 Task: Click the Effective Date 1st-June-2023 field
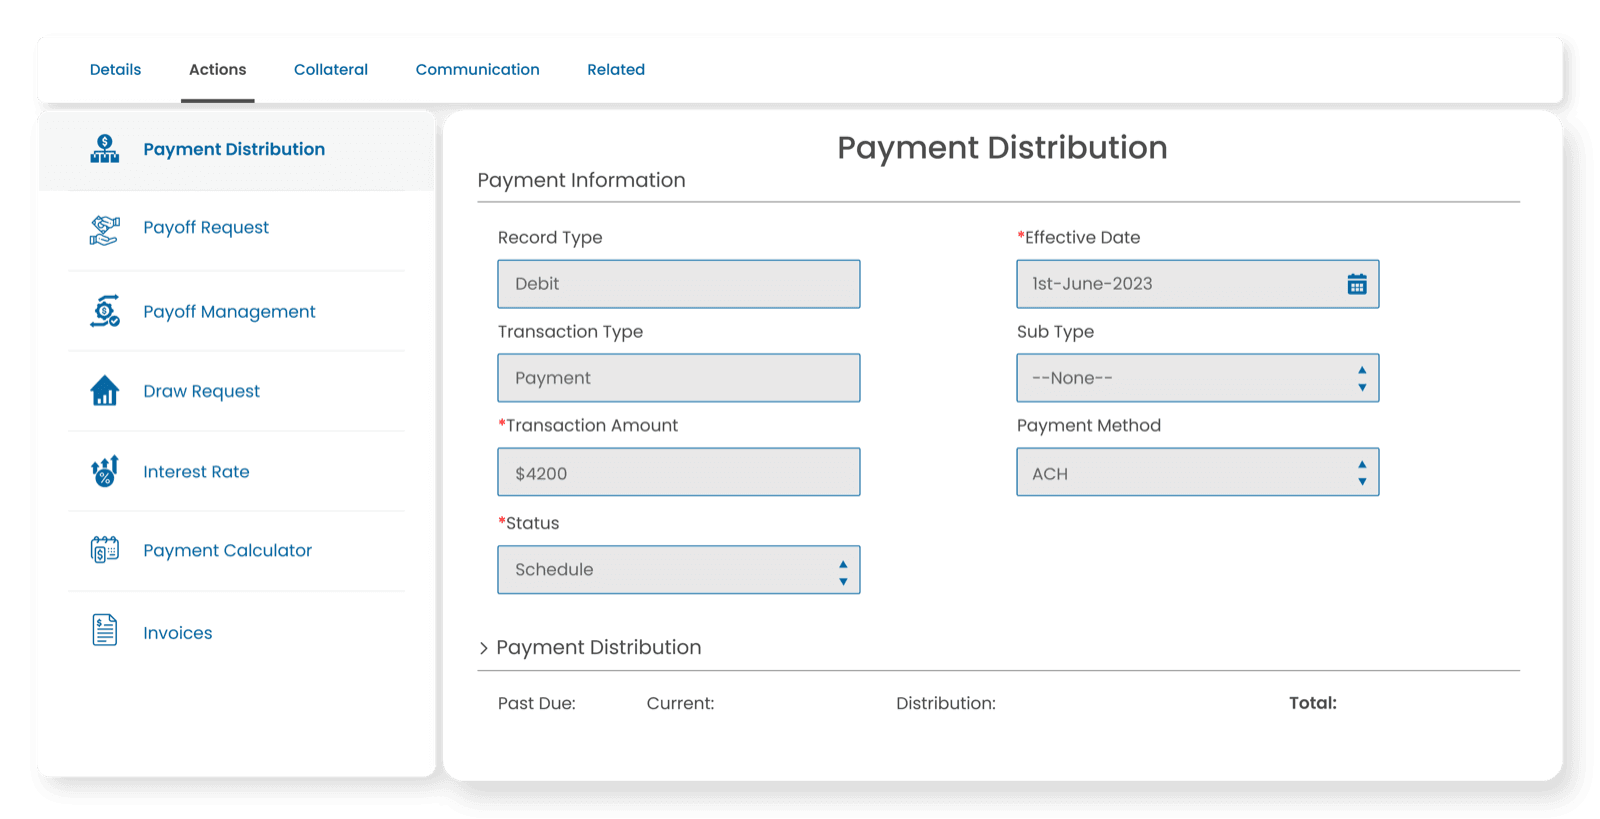click(x=1197, y=284)
